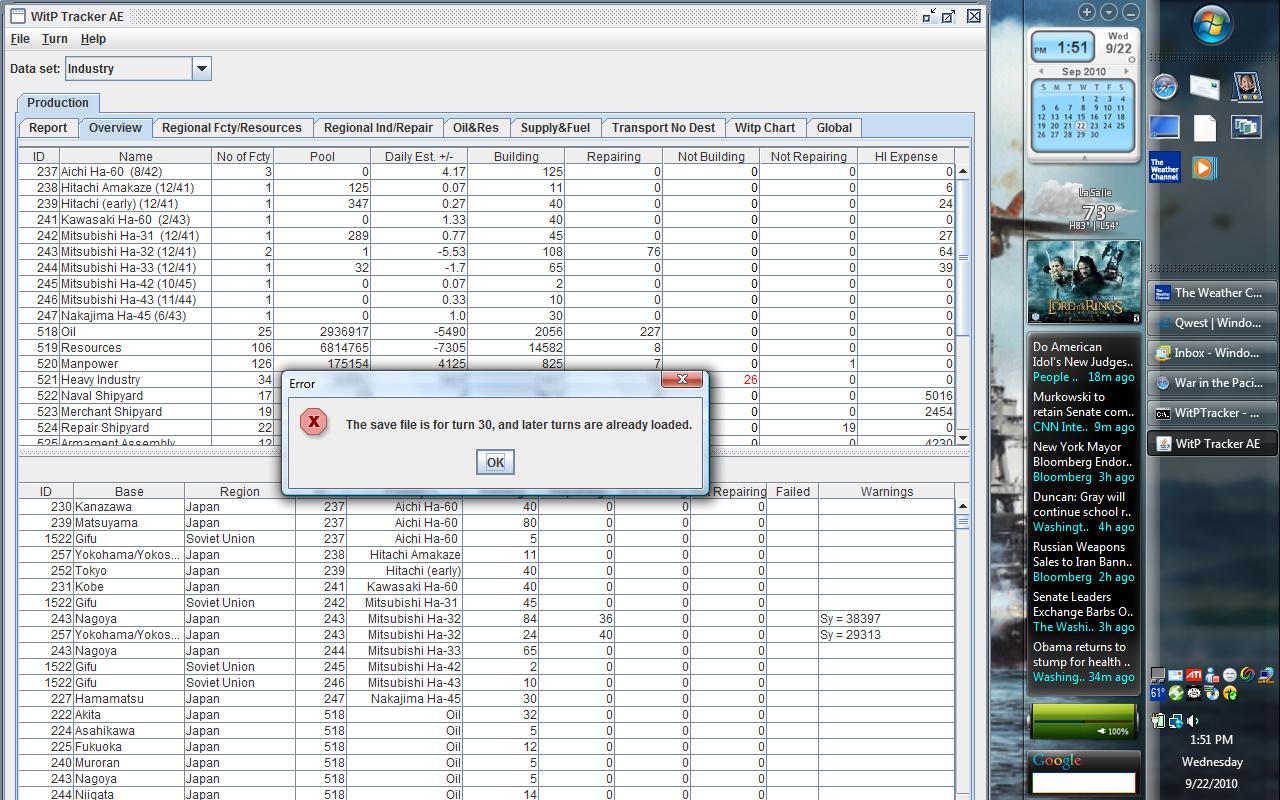Launch Windows Media Player icon
Screen dimensions: 1280x800
[1205, 167]
